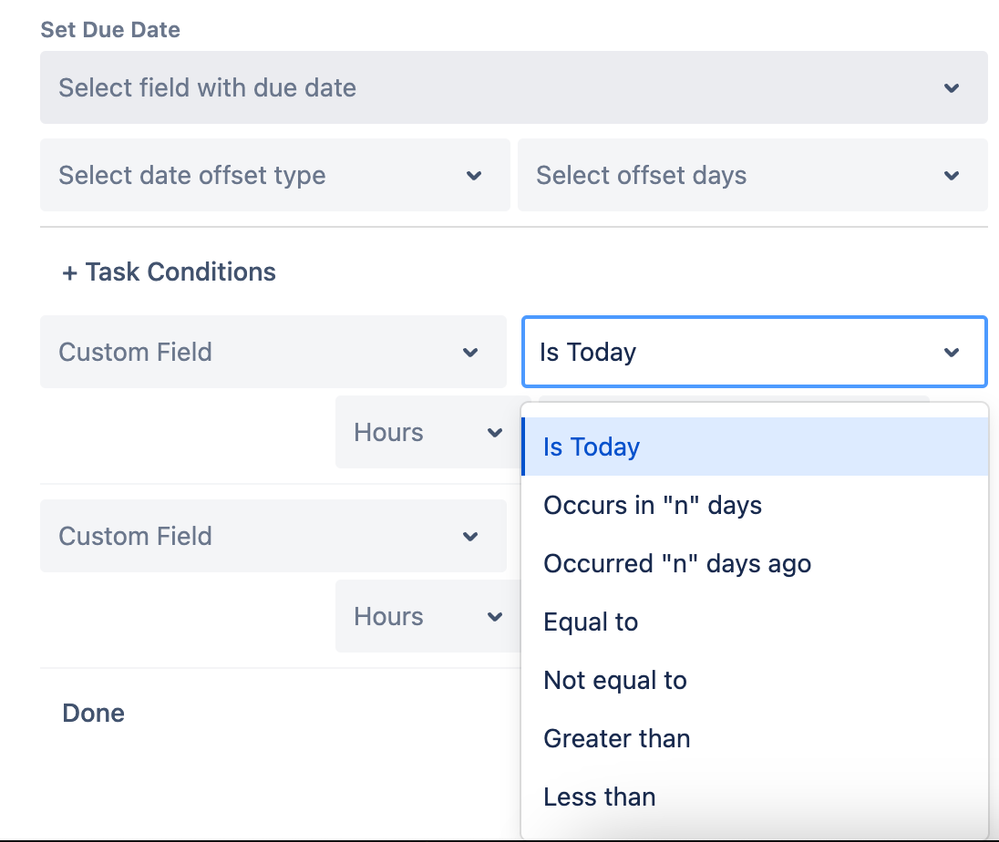Screen dimensions: 999x842
Task: Click chevron on offset days selector
Action: pyautogui.click(x=951, y=176)
